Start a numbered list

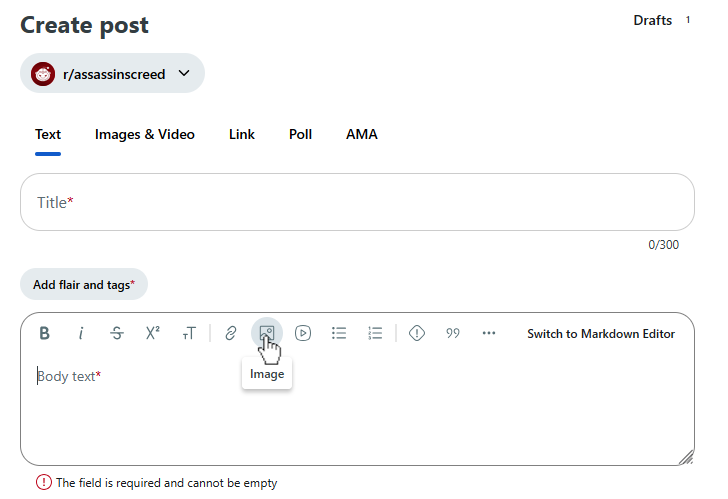pos(375,334)
